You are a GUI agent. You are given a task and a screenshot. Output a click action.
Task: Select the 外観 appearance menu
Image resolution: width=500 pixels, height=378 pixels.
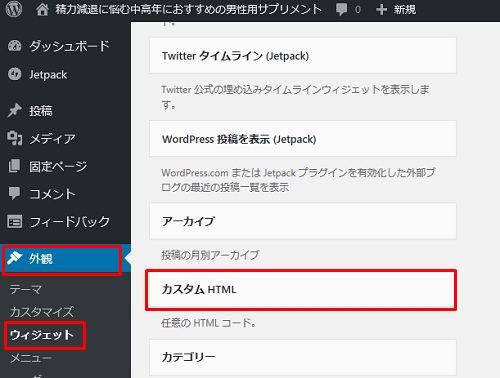62,259
